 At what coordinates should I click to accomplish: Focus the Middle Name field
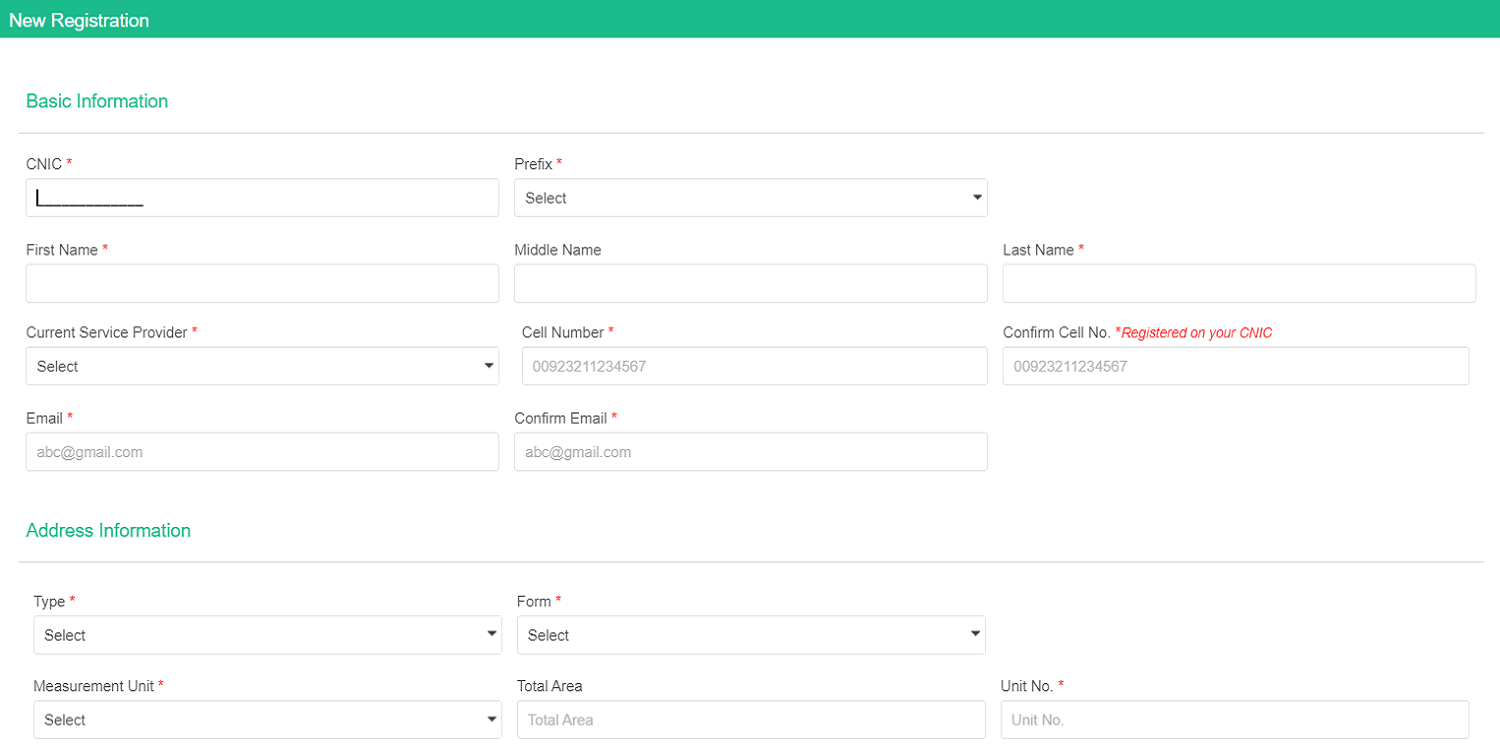[750, 284]
